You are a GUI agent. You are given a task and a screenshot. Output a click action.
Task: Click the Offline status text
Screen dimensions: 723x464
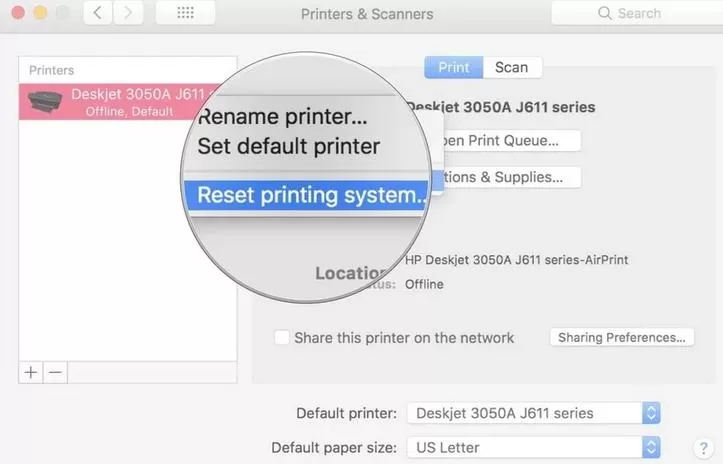point(424,284)
